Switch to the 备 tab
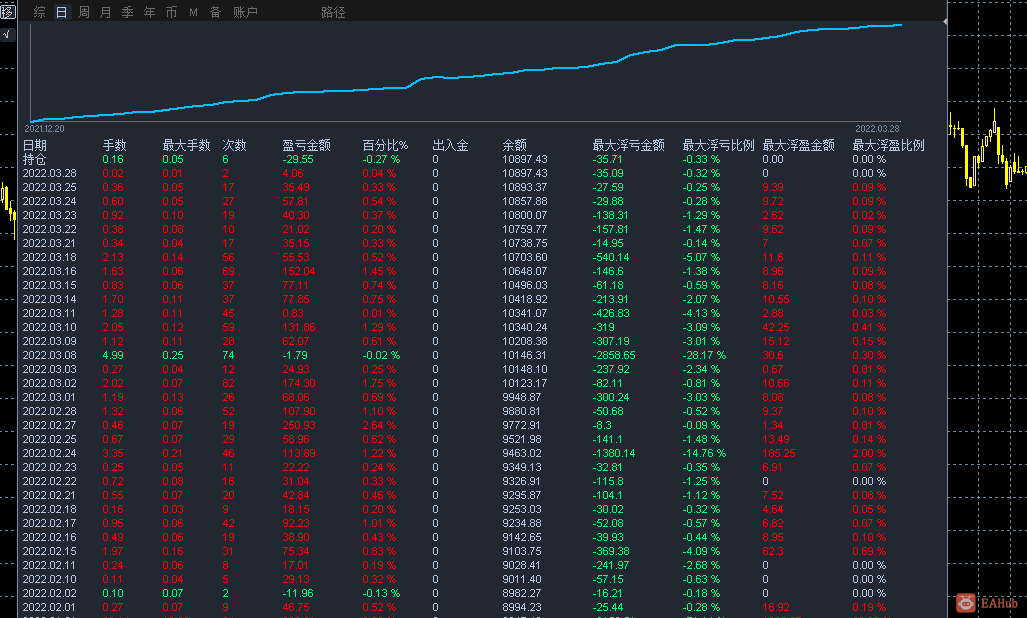This screenshot has height=618, width=1027. 215,12
